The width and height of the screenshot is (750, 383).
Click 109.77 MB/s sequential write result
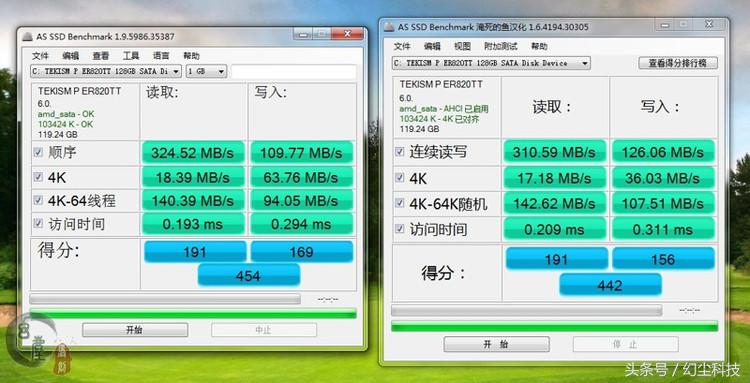pyautogui.click(x=301, y=153)
